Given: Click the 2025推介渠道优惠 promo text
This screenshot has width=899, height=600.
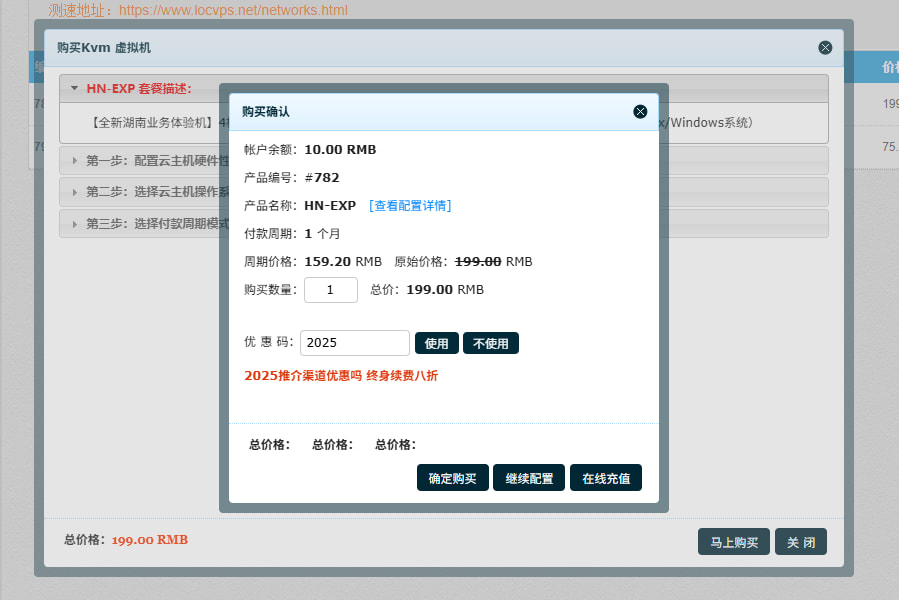Looking at the screenshot, I should [x=343, y=377].
